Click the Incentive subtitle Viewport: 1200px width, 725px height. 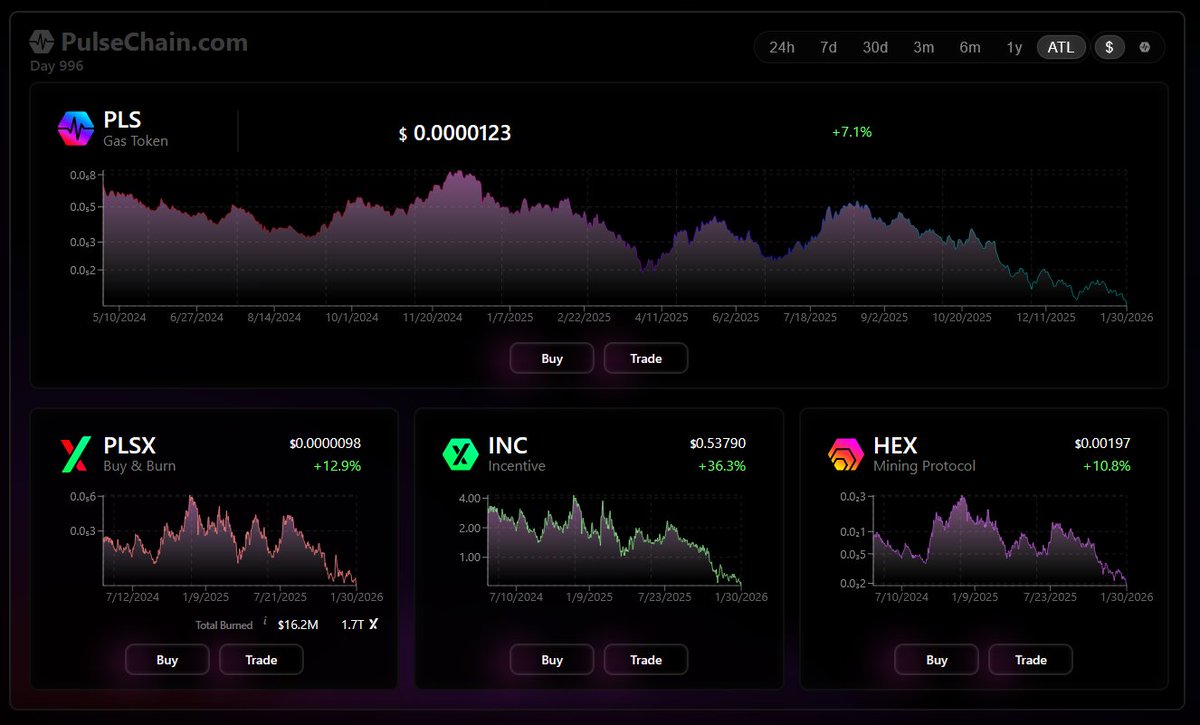coord(517,466)
